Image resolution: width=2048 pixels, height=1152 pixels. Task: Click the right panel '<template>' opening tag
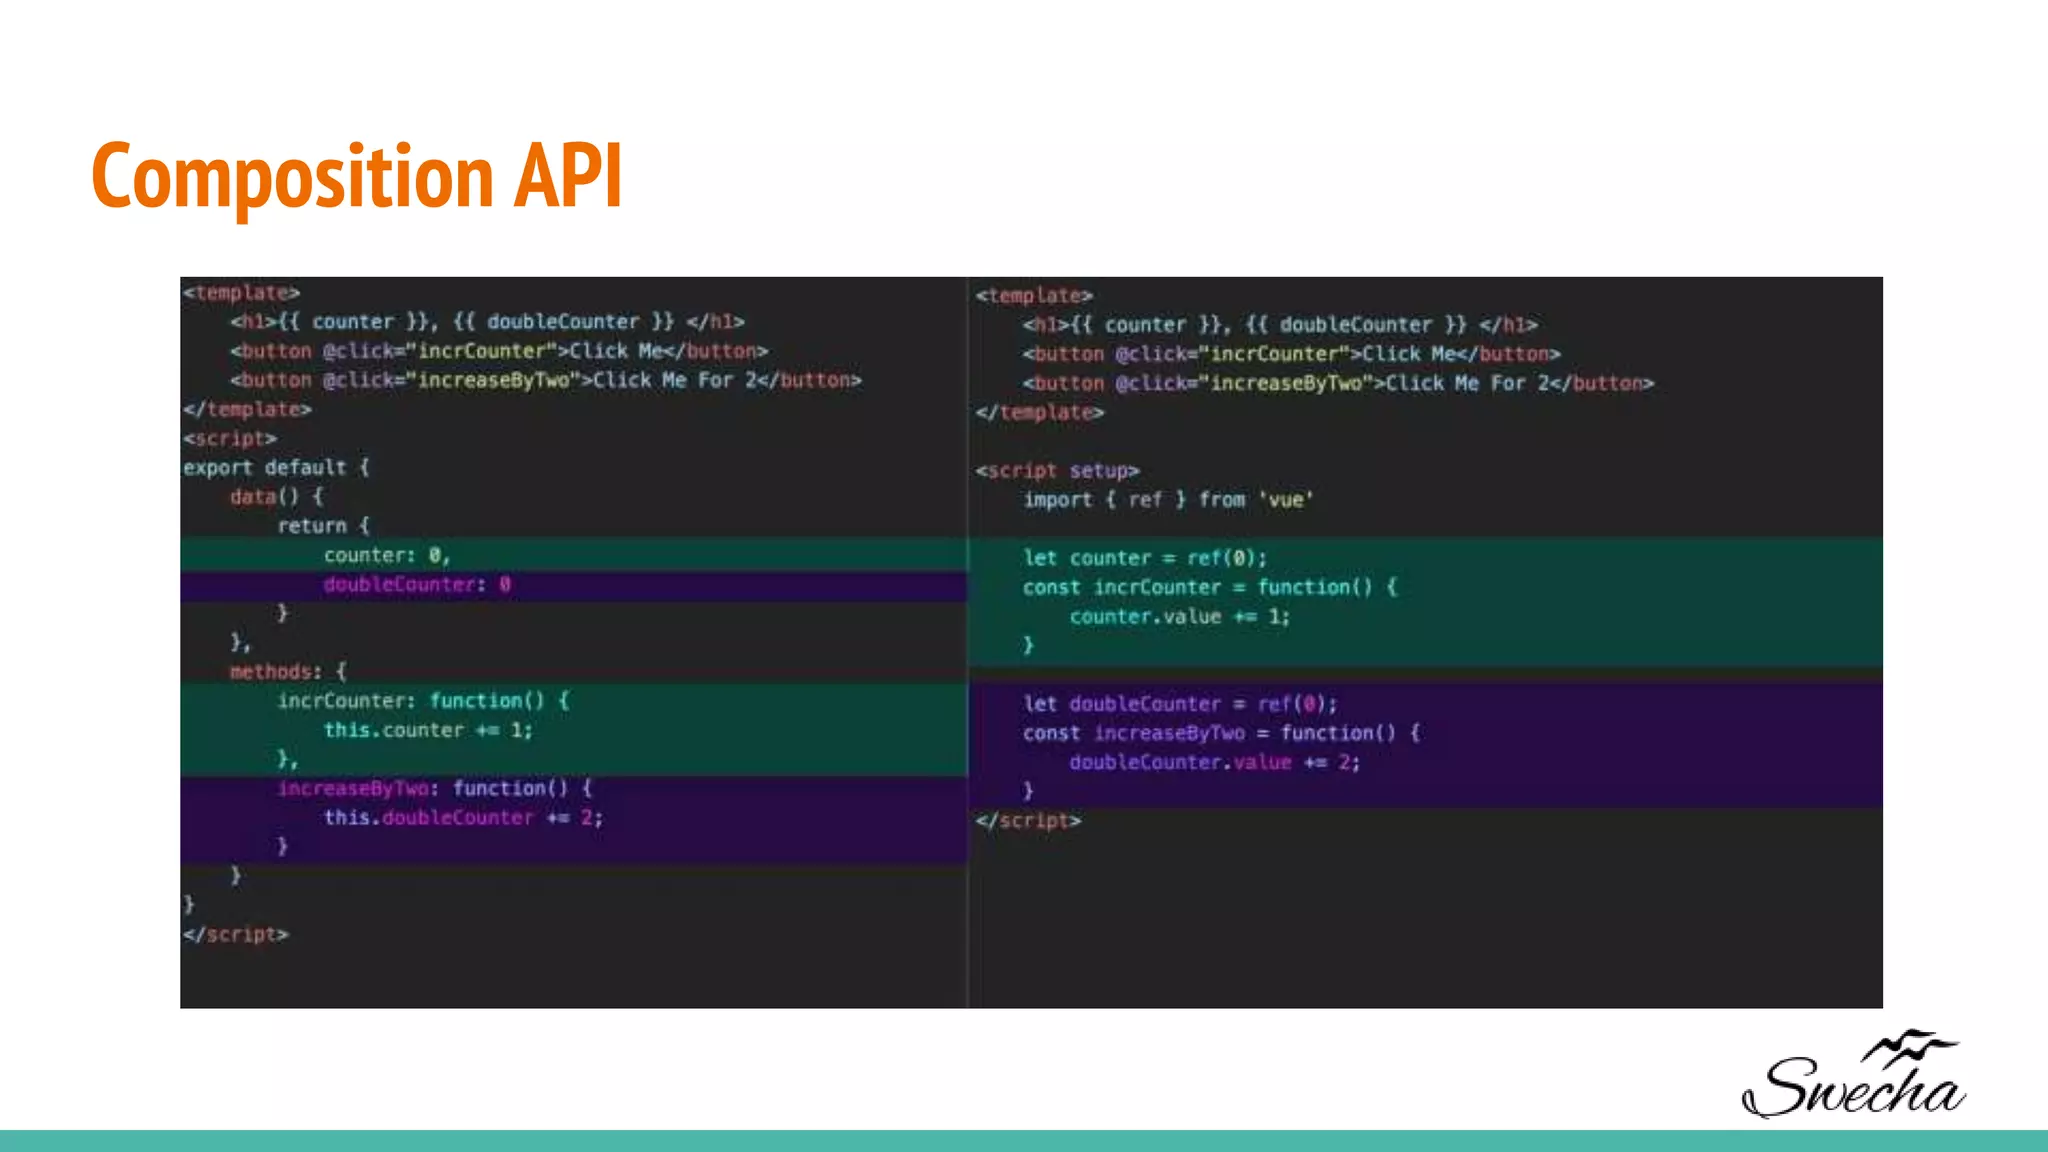point(1035,295)
